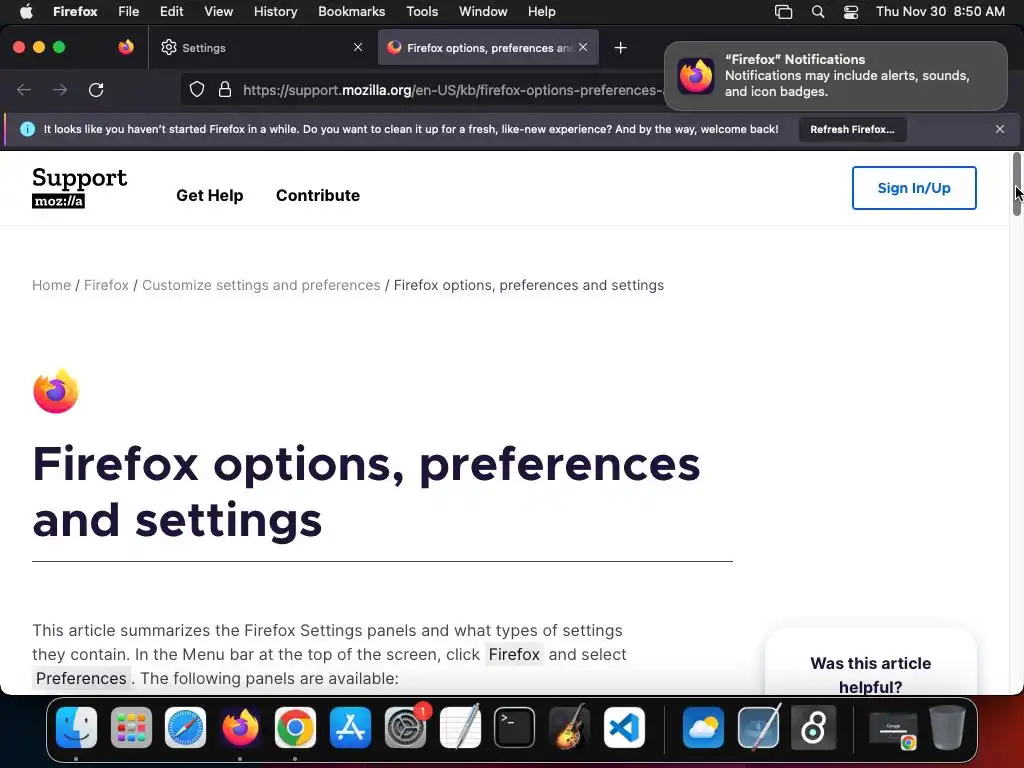Open the Edit menu
Viewport: 1024px width, 768px height.
[x=172, y=11]
